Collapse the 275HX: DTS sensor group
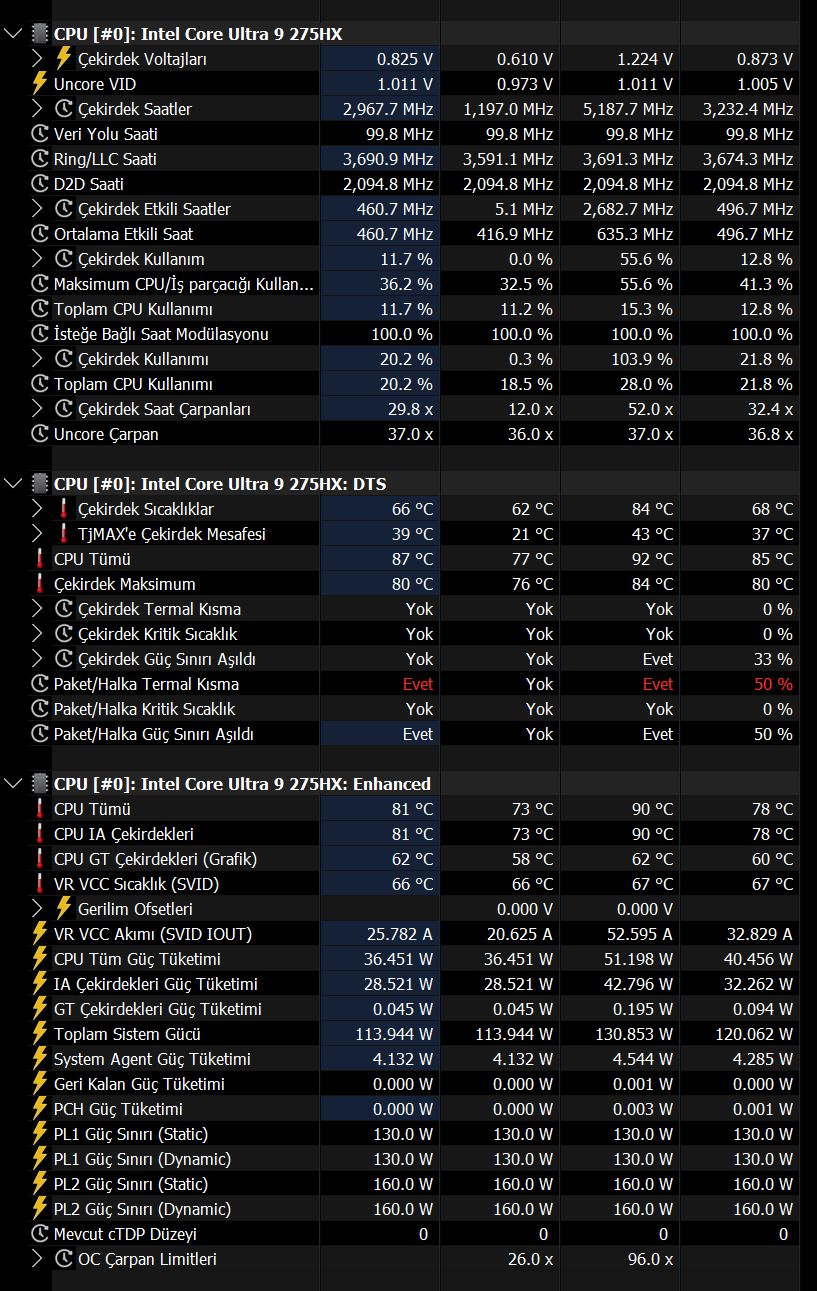The width and height of the screenshot is (817, 1291). pyautogui.click(x=12, y=484)
